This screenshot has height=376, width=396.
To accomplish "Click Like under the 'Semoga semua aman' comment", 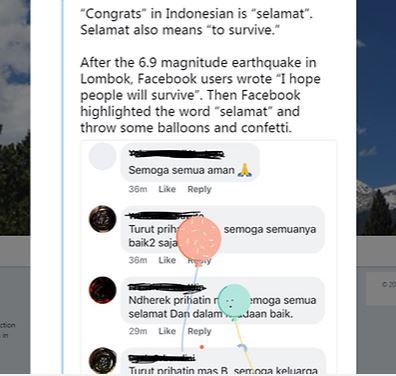I will (167, 189).
